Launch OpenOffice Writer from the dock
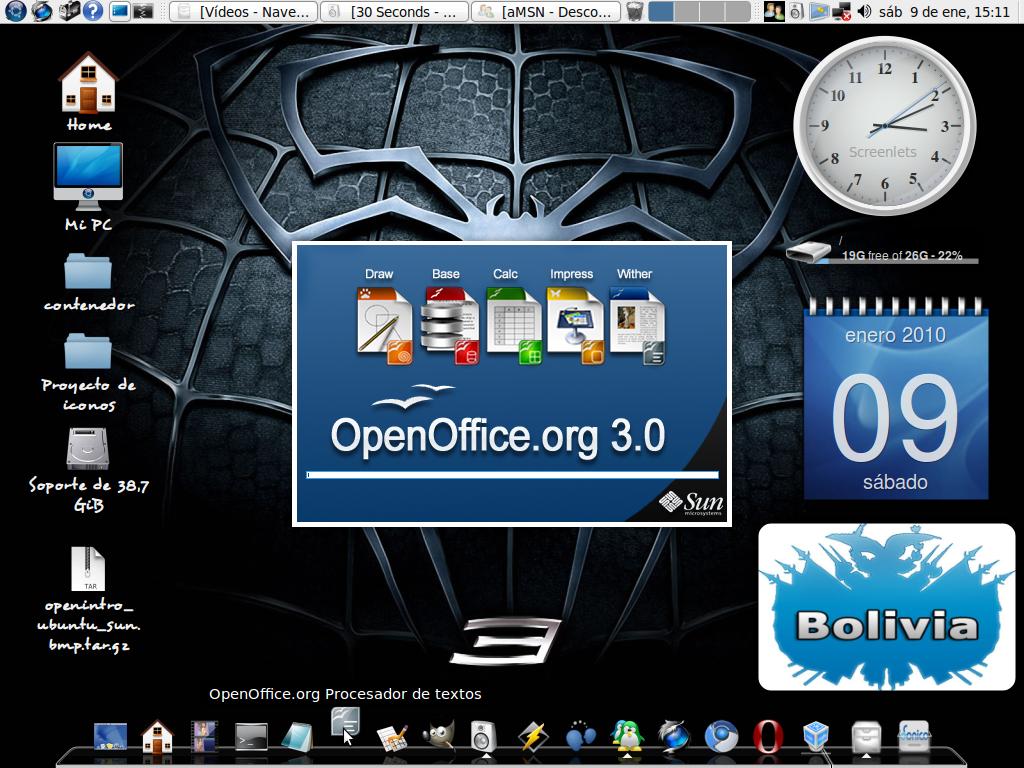1024x768 pixels. click(x=345, y=723)
